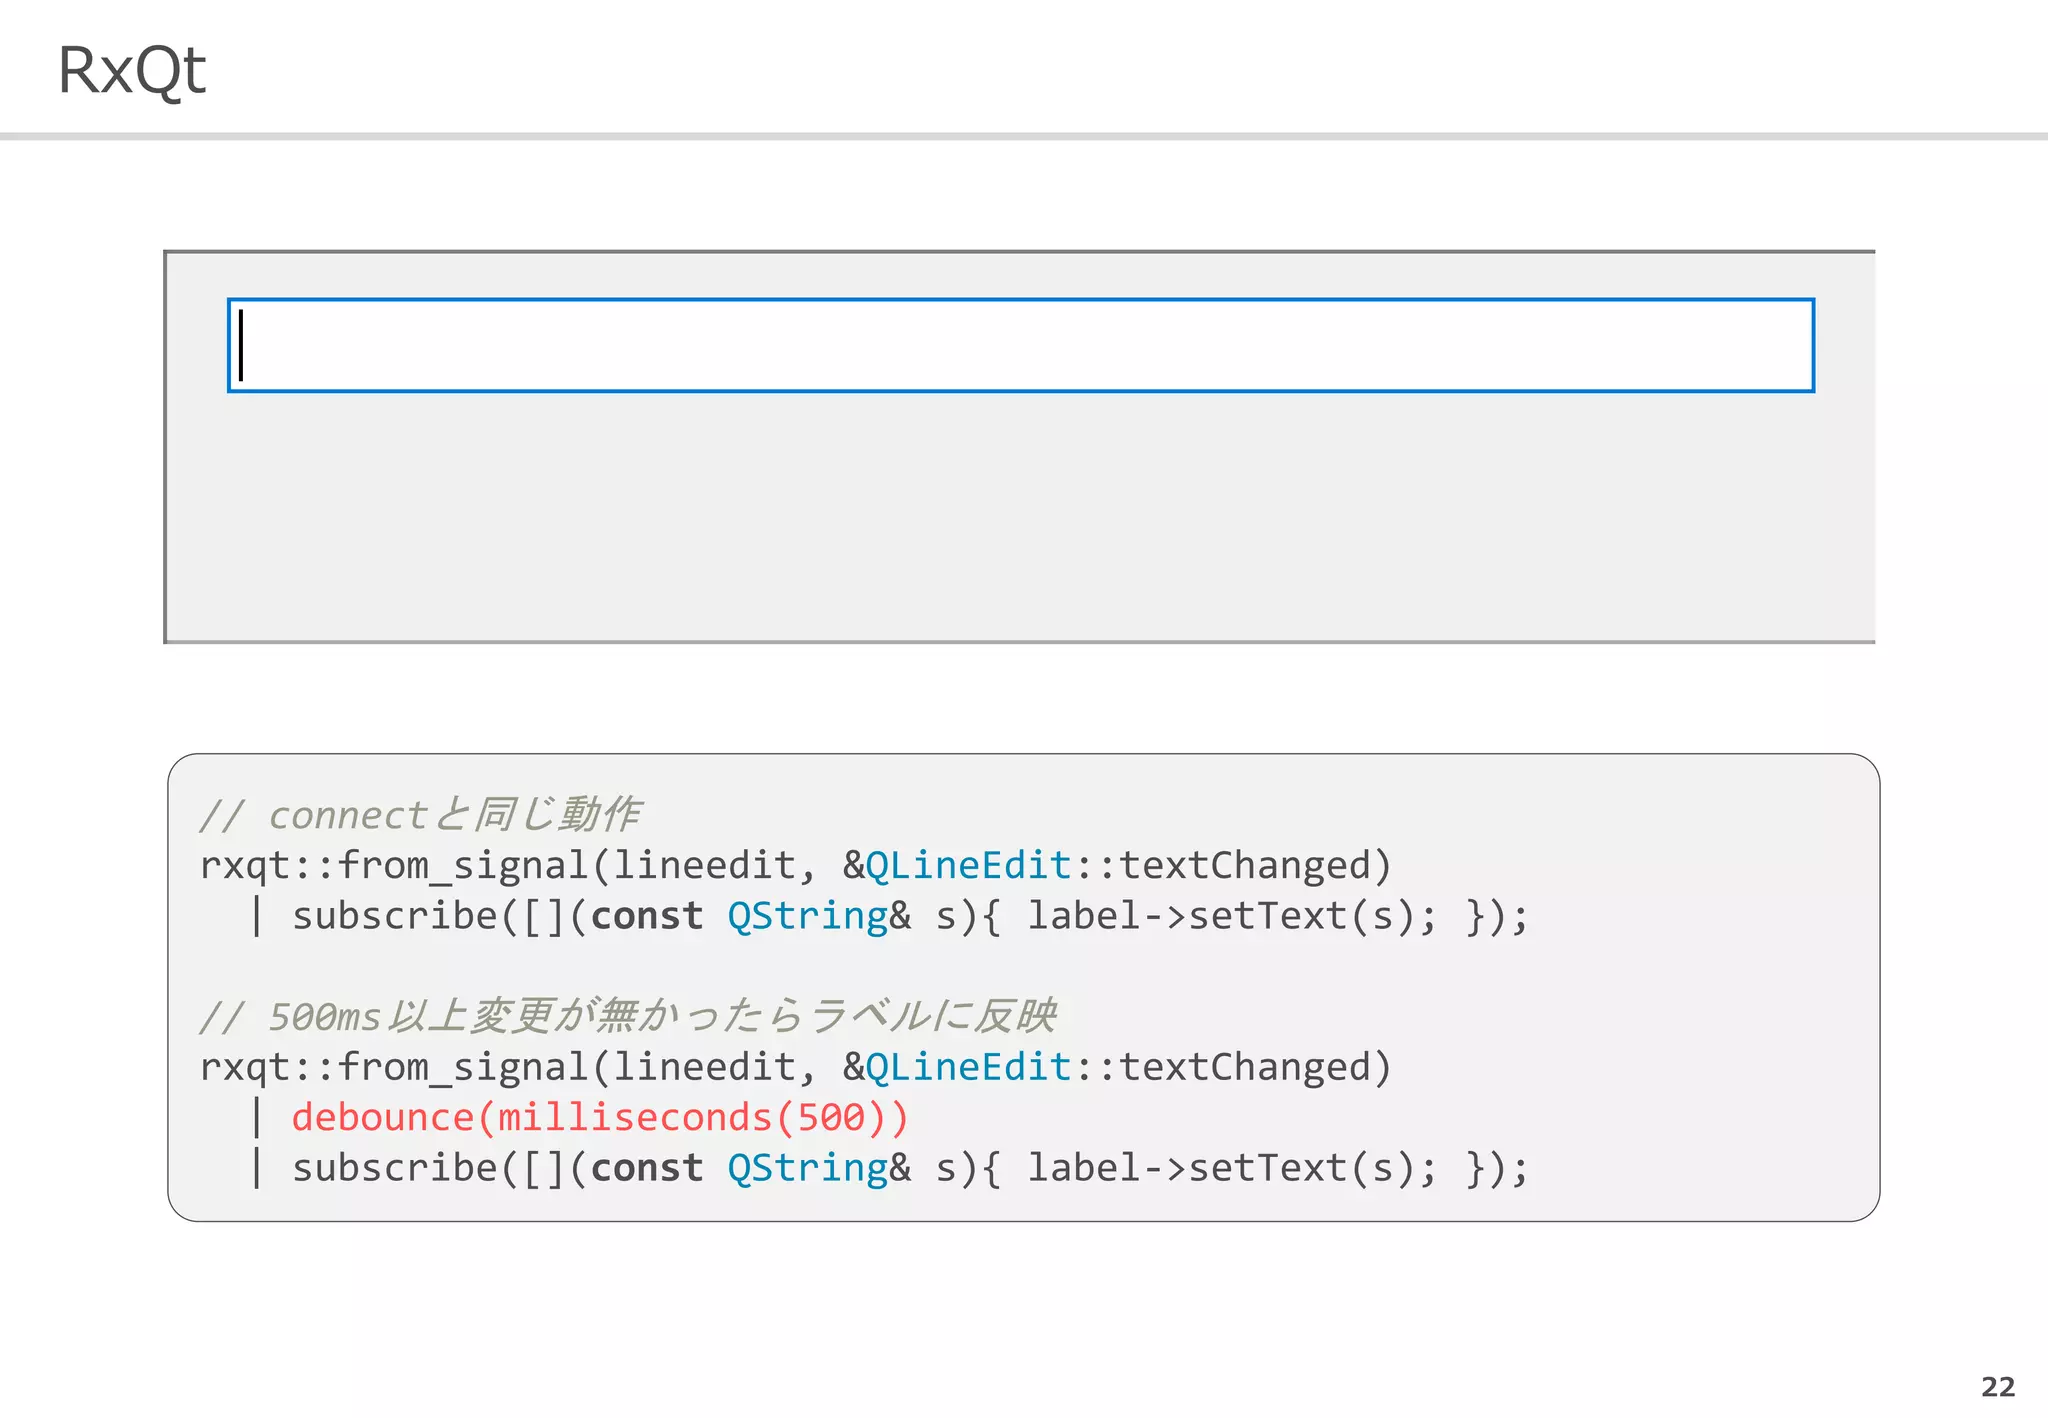Click the empty gray panel area below the input field
Image resolution: width=2048 pixels, height=1418 pixels.
1020,520
